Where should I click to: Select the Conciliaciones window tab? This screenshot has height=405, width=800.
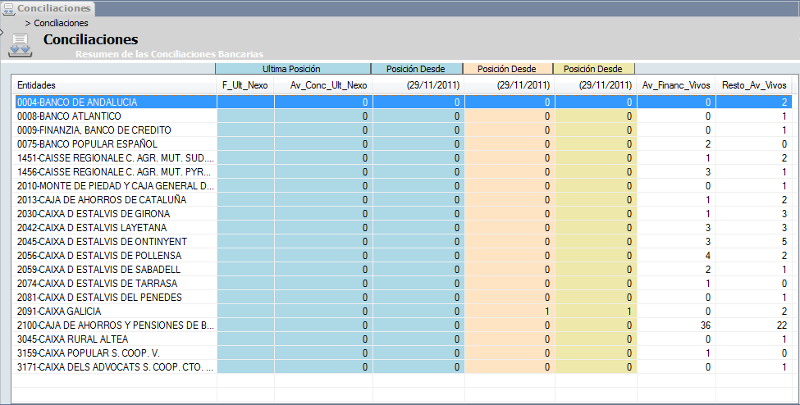pos(47,9)
